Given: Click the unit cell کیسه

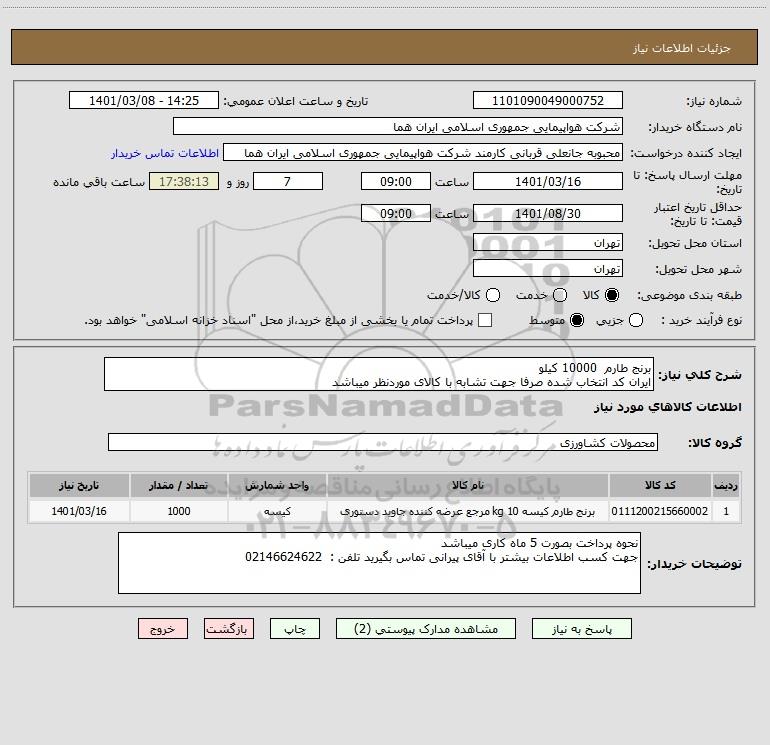Looking at the screenshot, I should point(277,511).
